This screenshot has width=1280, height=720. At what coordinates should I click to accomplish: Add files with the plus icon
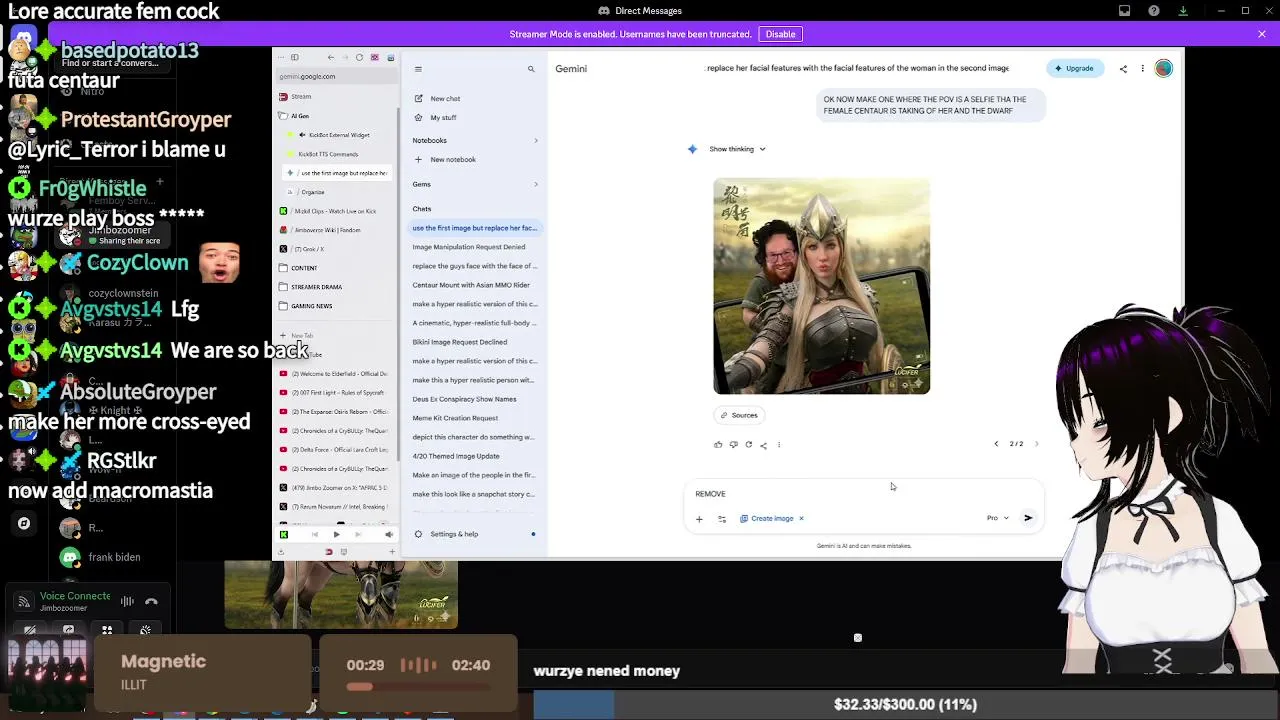699,519
